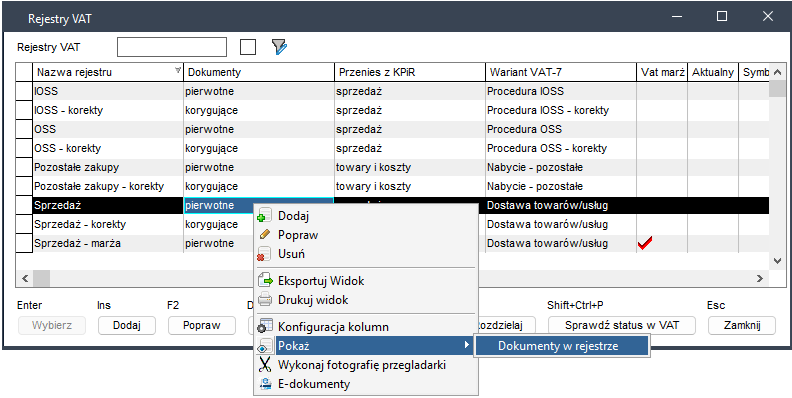Screen dimensions: 792x398
Task: Expand the Pokaż submenu arrow
Action: tap(466, 345)
